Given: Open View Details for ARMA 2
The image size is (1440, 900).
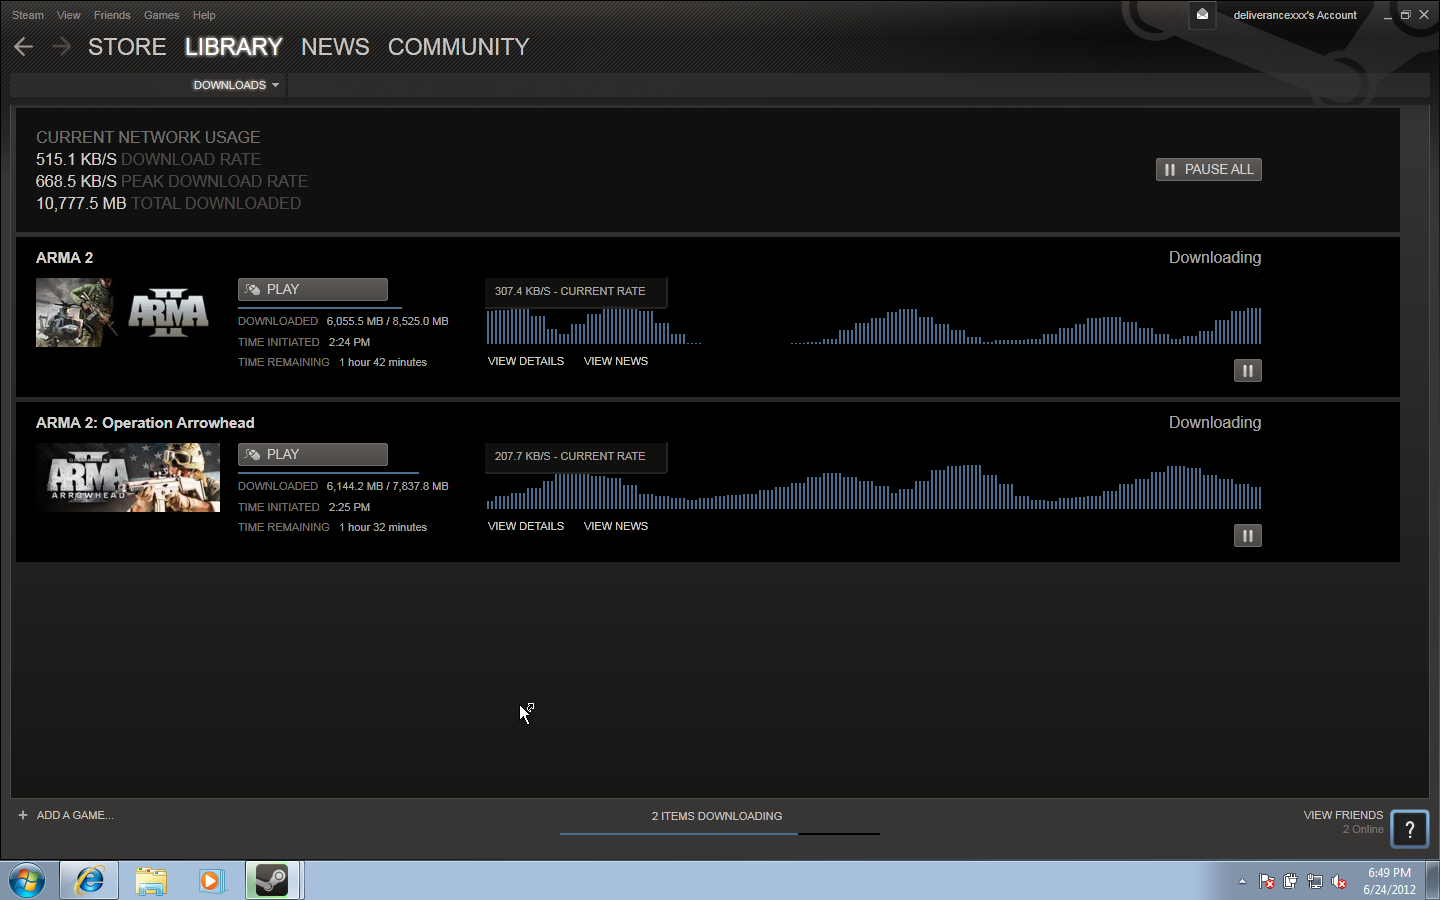Looking at the screenshot, I should point(526,361).
